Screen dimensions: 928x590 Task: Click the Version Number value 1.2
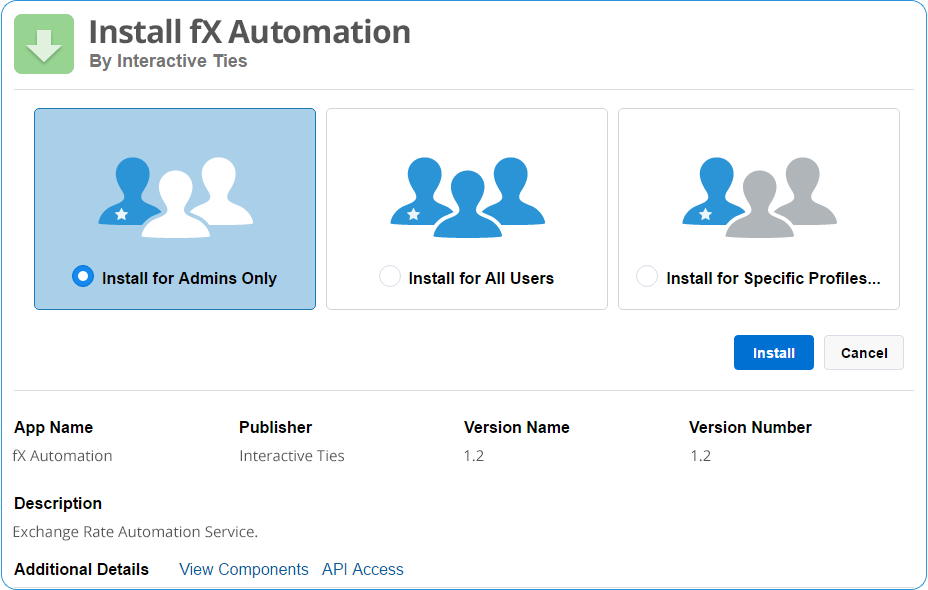pyautogui.click(x=701, y=456)
